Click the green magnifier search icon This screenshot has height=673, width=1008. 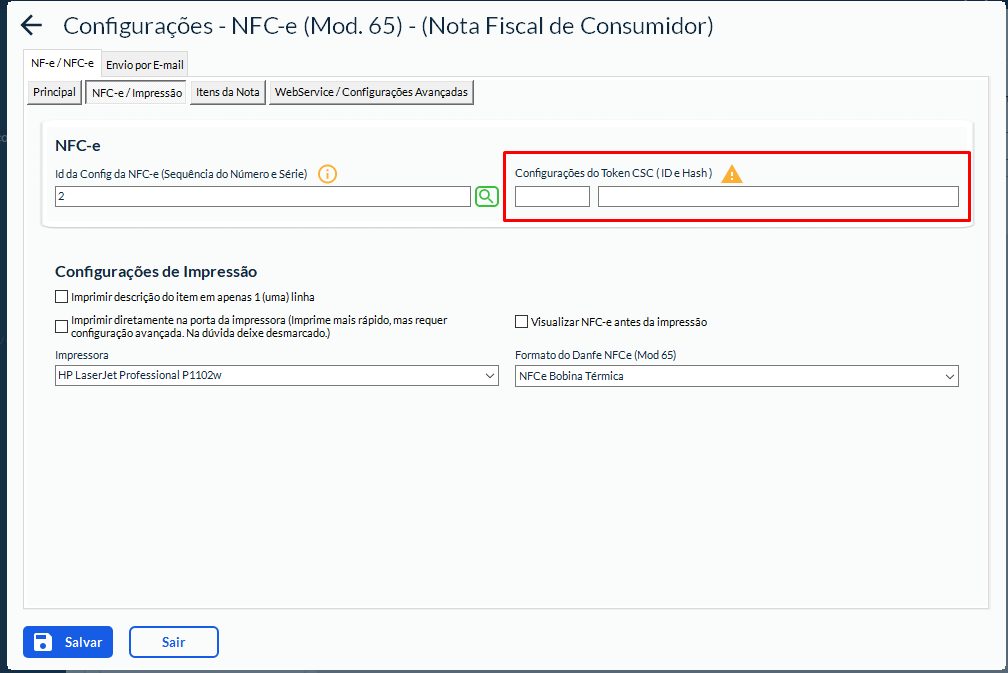pos(486,196)
